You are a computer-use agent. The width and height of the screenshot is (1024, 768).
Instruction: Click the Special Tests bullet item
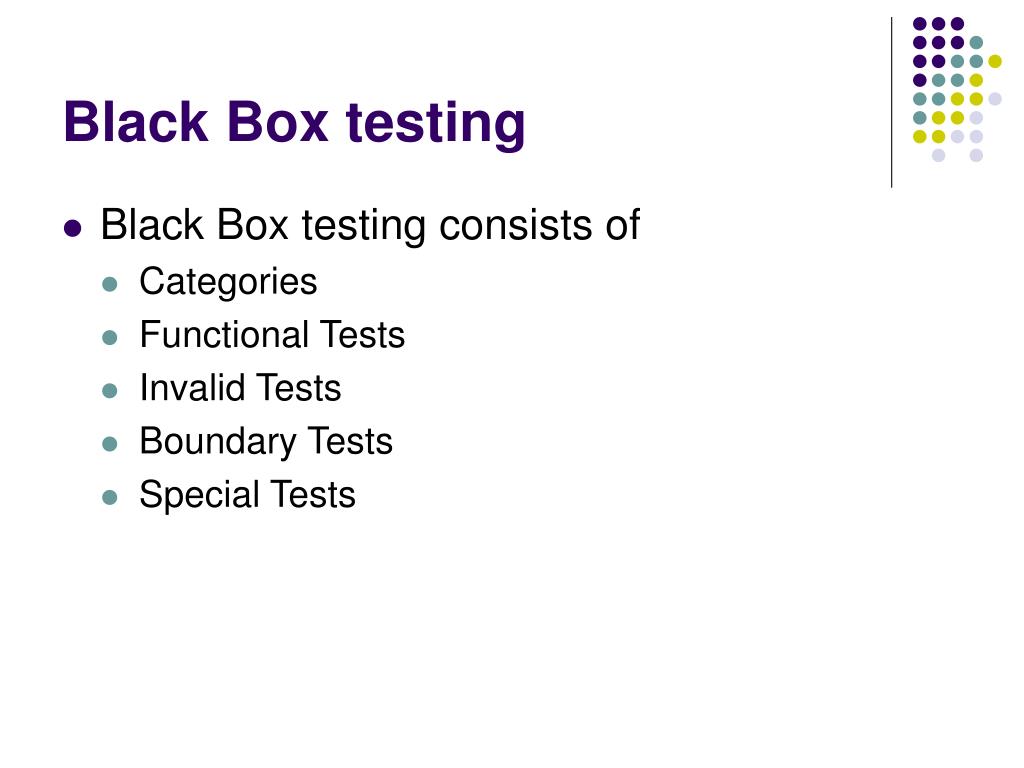coord(248,494)
